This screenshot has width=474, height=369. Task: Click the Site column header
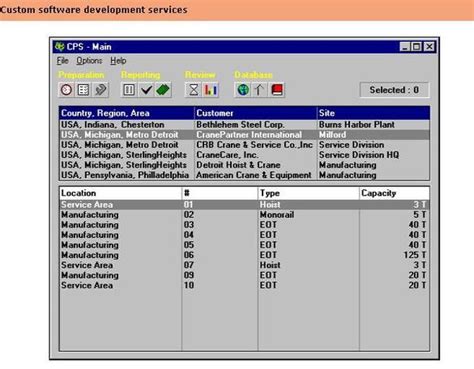374,113
